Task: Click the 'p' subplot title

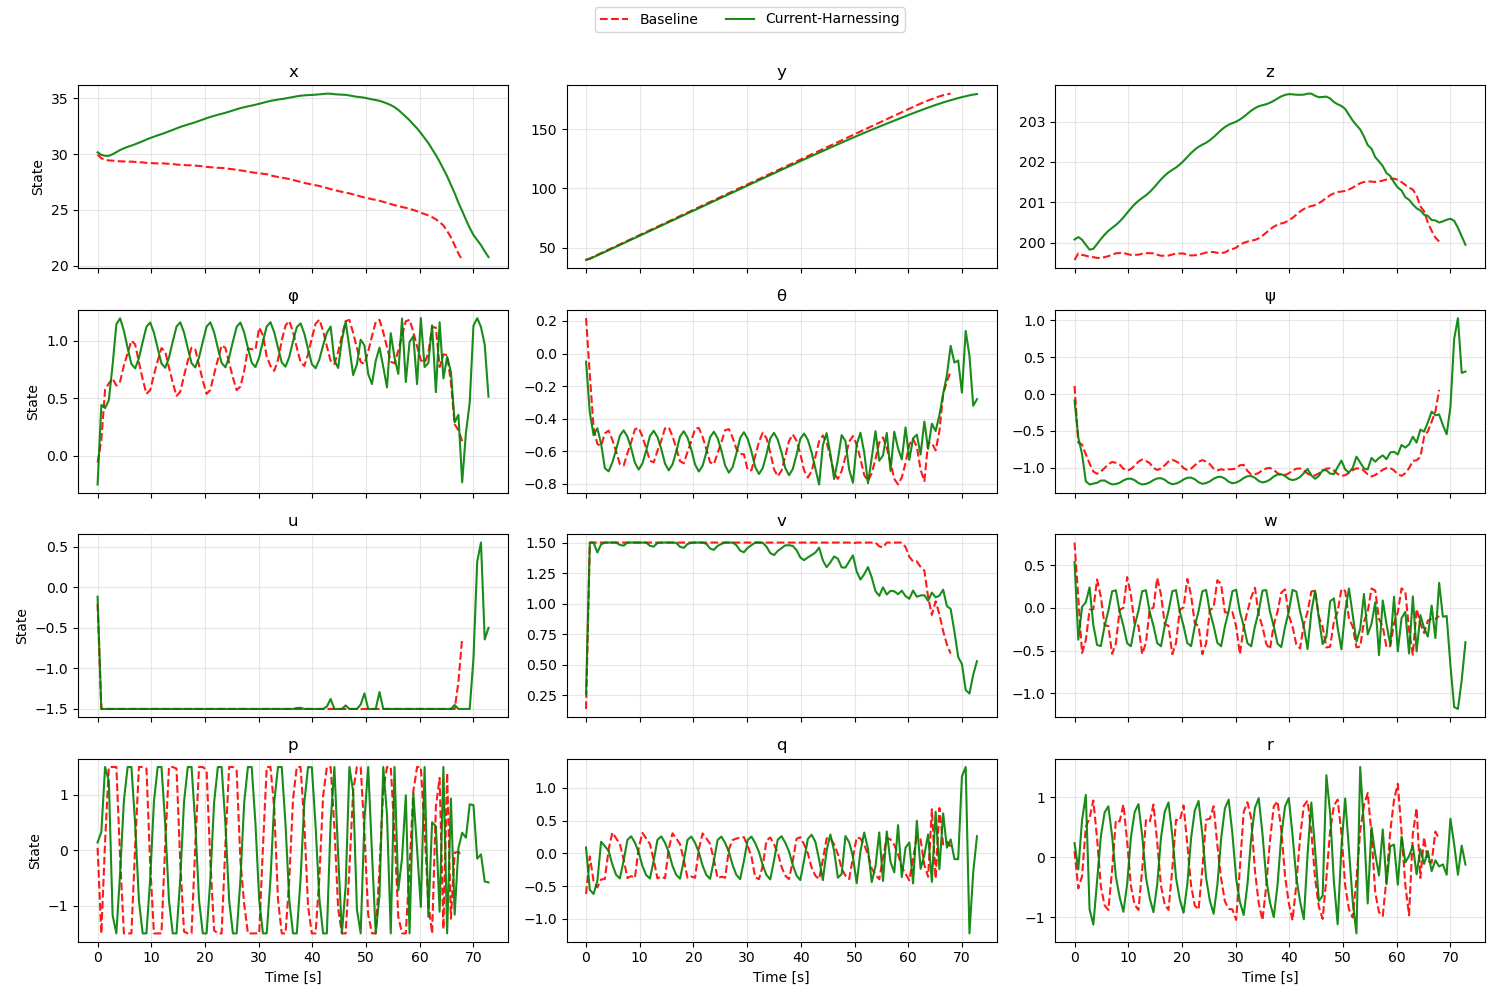Action: [293, 746]
